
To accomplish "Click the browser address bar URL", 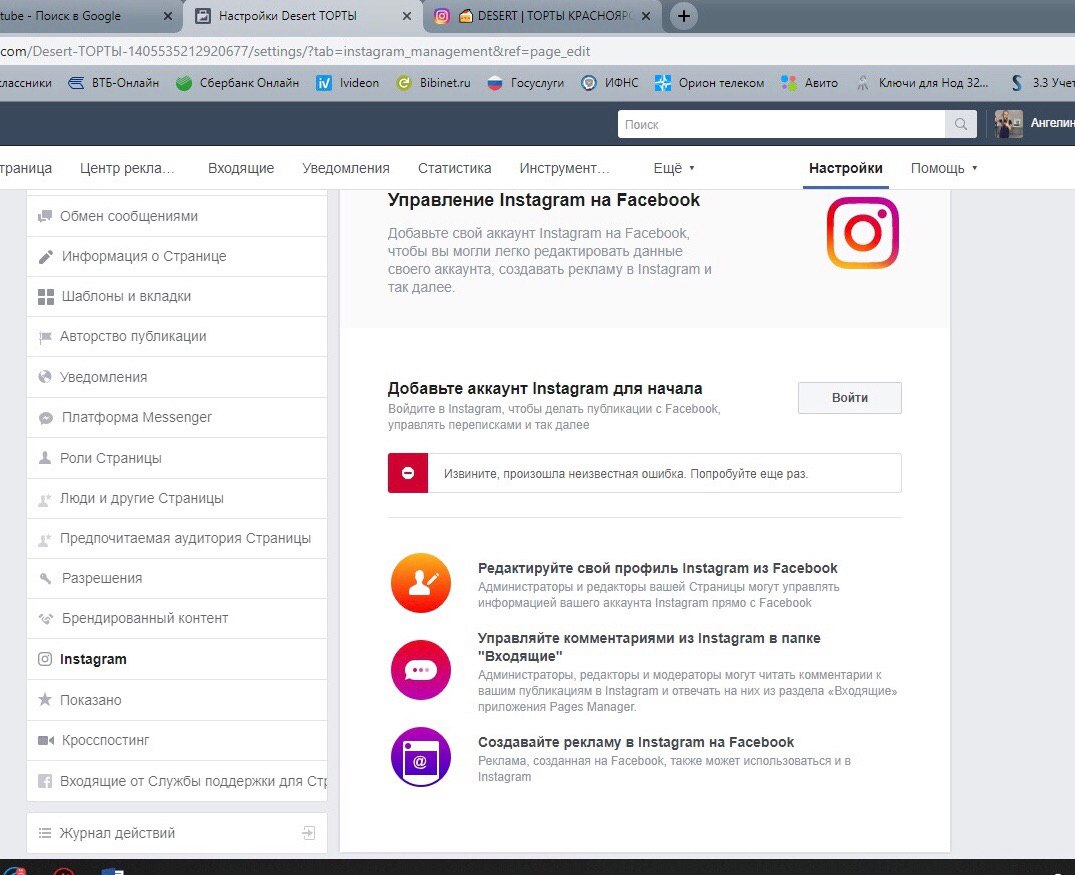I will pyautogui.click(x=295, y=51).
